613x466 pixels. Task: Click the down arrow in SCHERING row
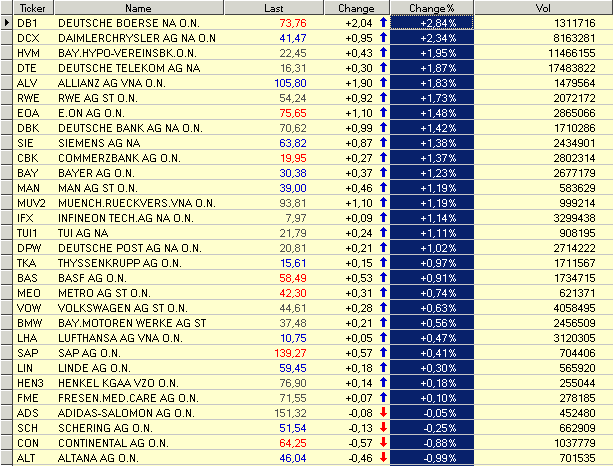[x=383, y=427]
